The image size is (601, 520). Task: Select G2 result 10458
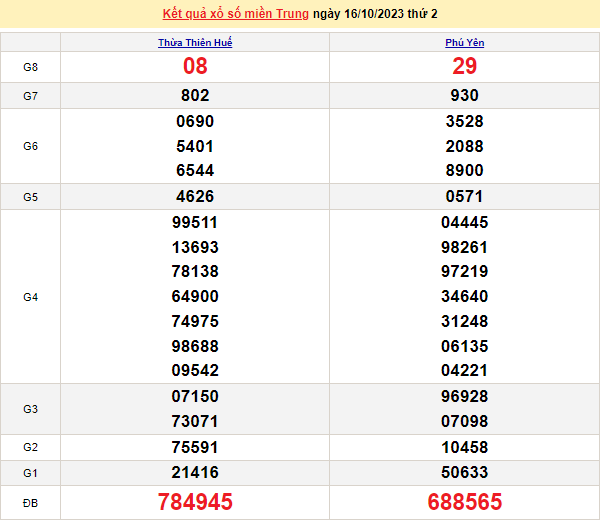(x=465, y=448)
